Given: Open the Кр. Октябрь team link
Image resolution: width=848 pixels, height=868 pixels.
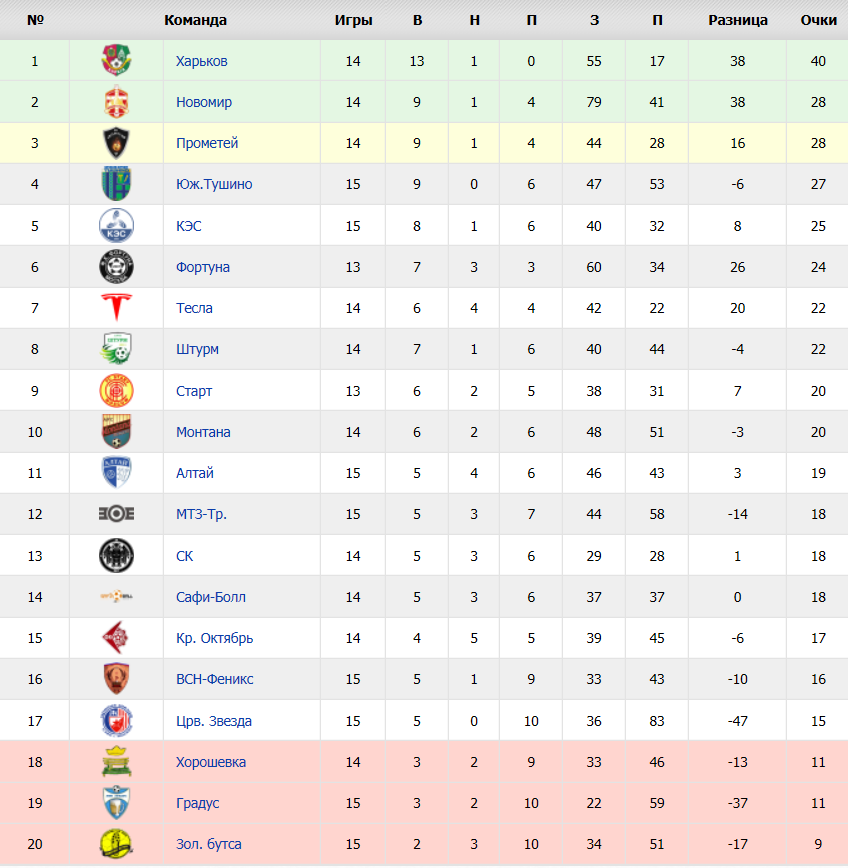Looking at the screenshot, I should click(x=215, y=638).
